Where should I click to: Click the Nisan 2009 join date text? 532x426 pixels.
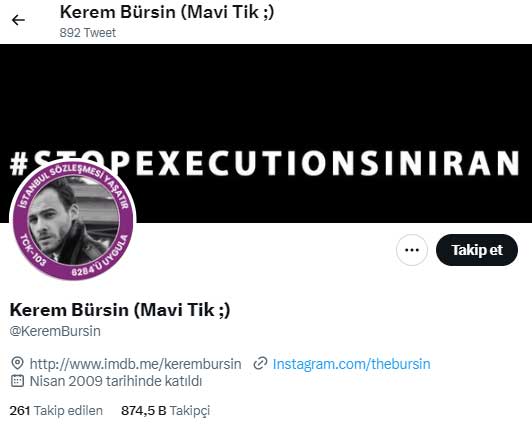coord(116,381)
